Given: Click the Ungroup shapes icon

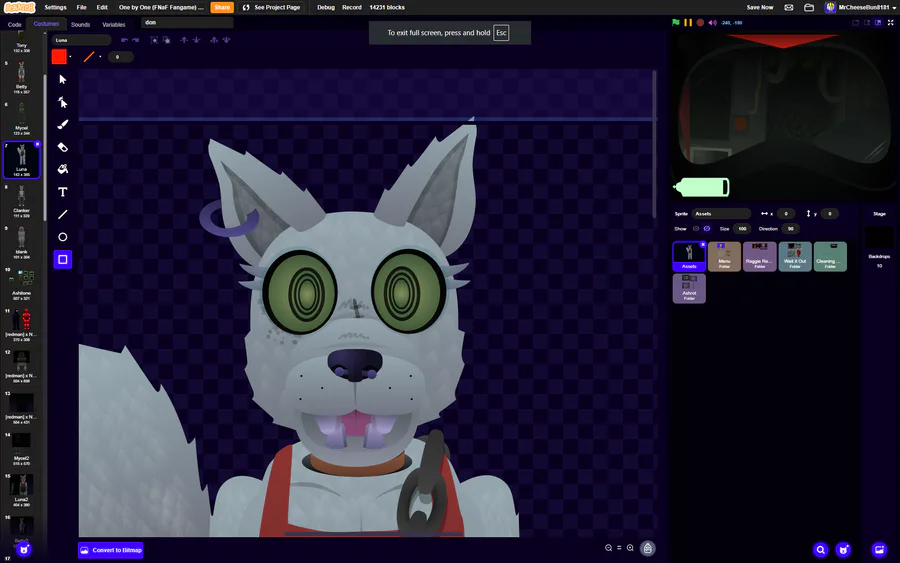Looking at the screenshot, I should point(166,40).
